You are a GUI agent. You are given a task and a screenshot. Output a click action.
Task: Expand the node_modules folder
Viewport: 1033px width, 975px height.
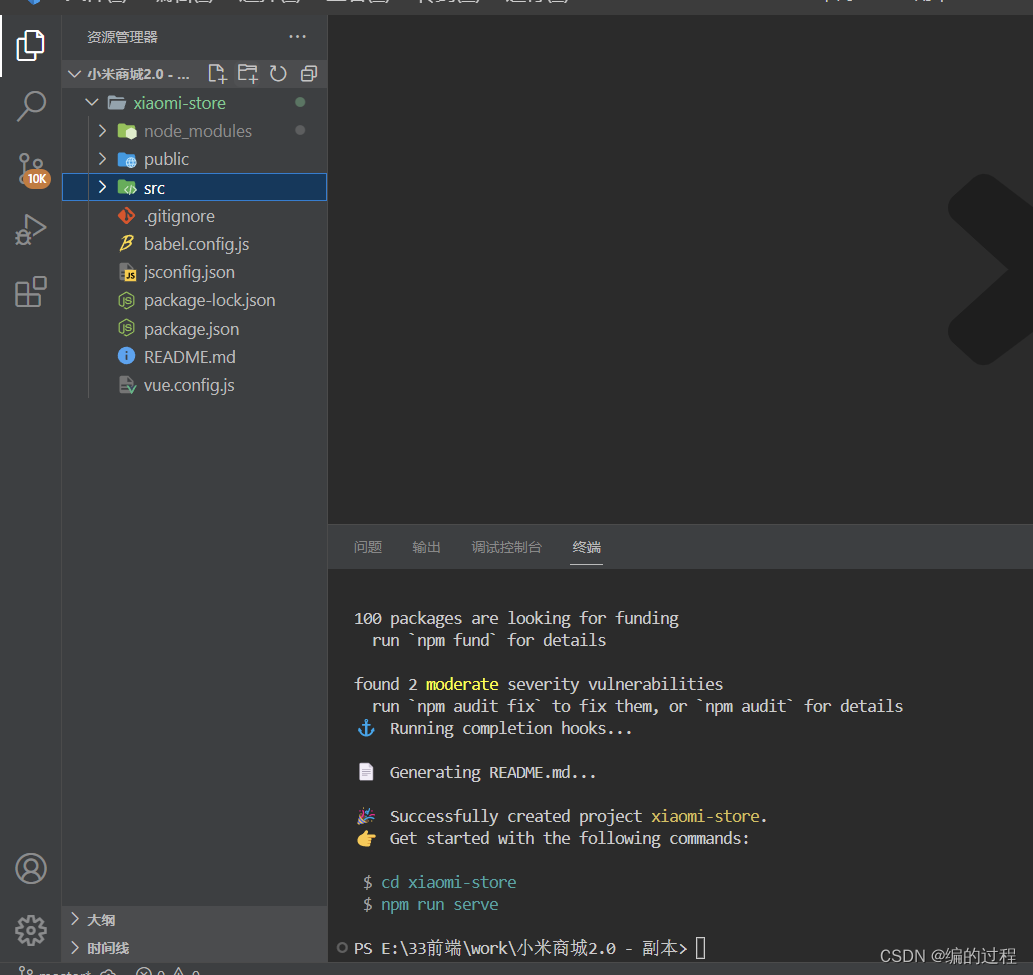[102, 130]
